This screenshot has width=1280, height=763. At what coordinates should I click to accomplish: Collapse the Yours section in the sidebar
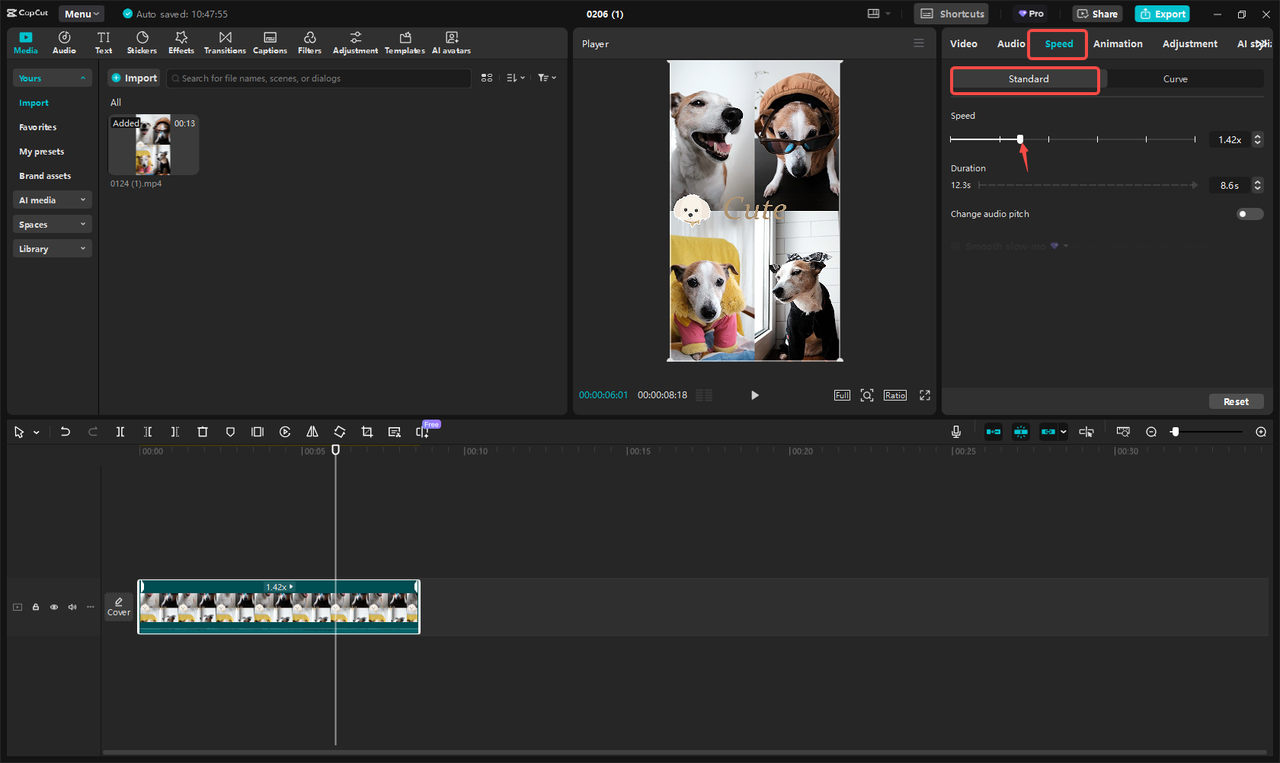(x=82, y=77)
